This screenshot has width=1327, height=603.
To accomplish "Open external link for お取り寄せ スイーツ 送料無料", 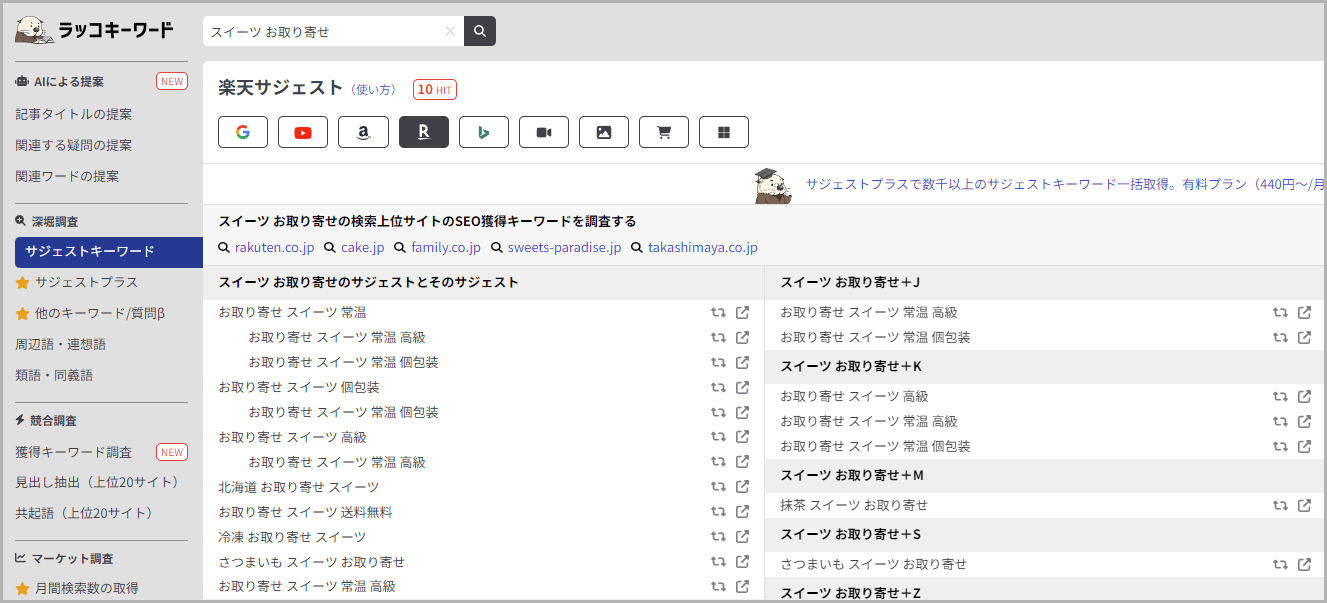I will click(x=742, y=512).
